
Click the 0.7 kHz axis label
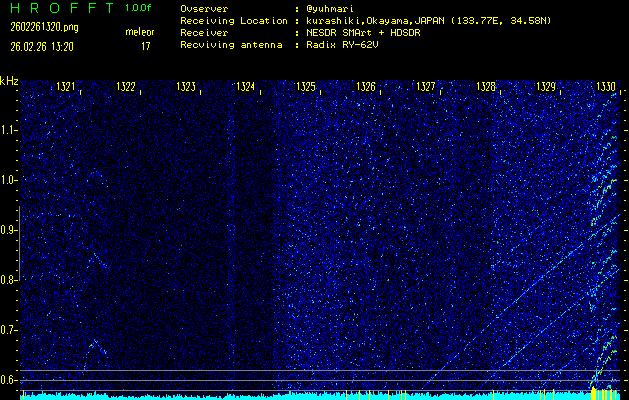(7, 330)
